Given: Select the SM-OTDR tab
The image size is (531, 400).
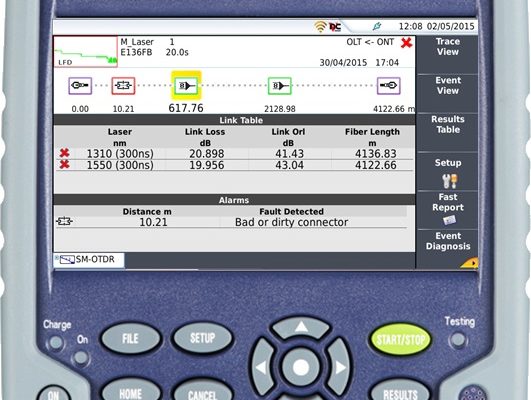Looking at the screenshot, I should [x=89, y=260].
